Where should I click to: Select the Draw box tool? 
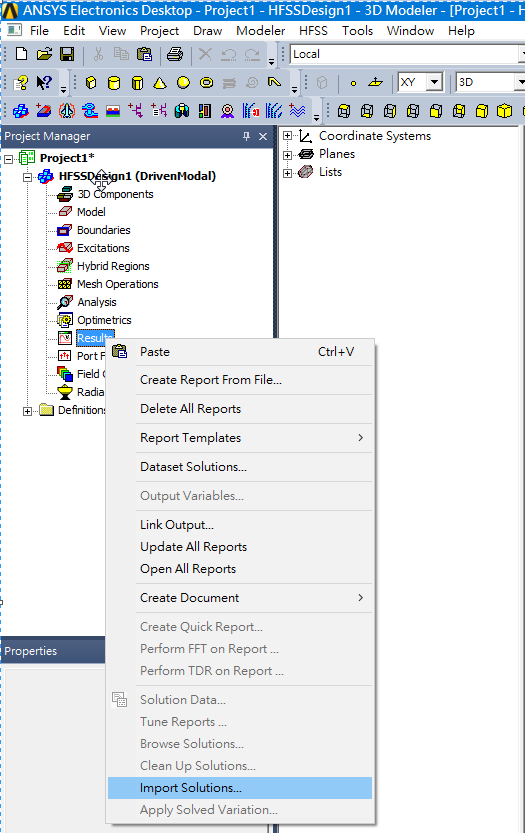coord(91,82)
